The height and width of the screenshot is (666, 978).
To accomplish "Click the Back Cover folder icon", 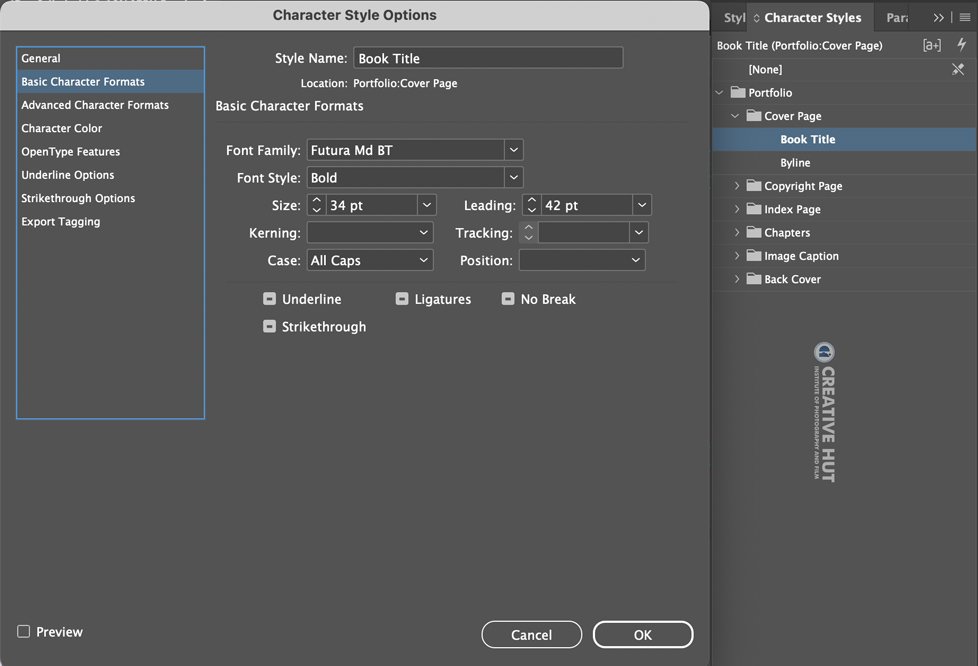I will pos(754,279).
